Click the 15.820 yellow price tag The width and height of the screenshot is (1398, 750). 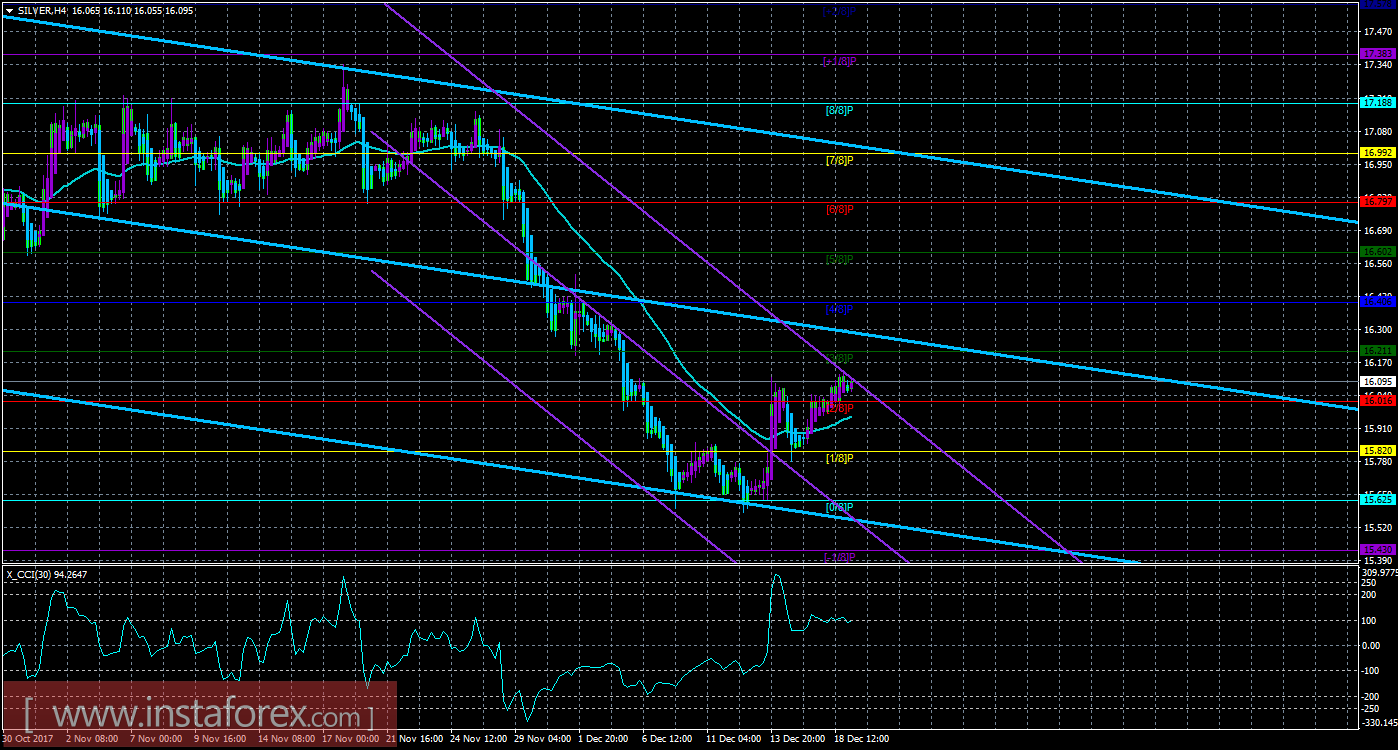[1376, 450]
